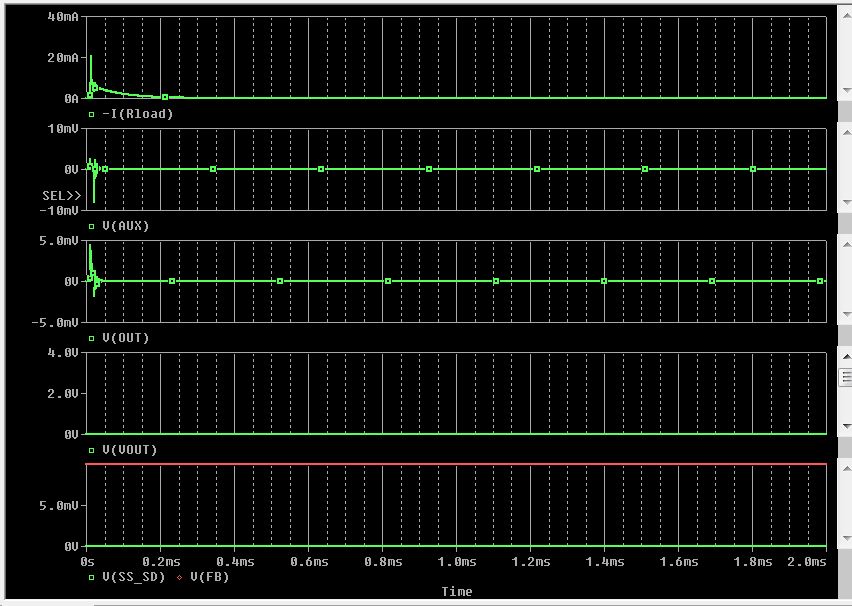
Task: Click the 1.0ms x-axis tick label
Action: click(457, 561)
